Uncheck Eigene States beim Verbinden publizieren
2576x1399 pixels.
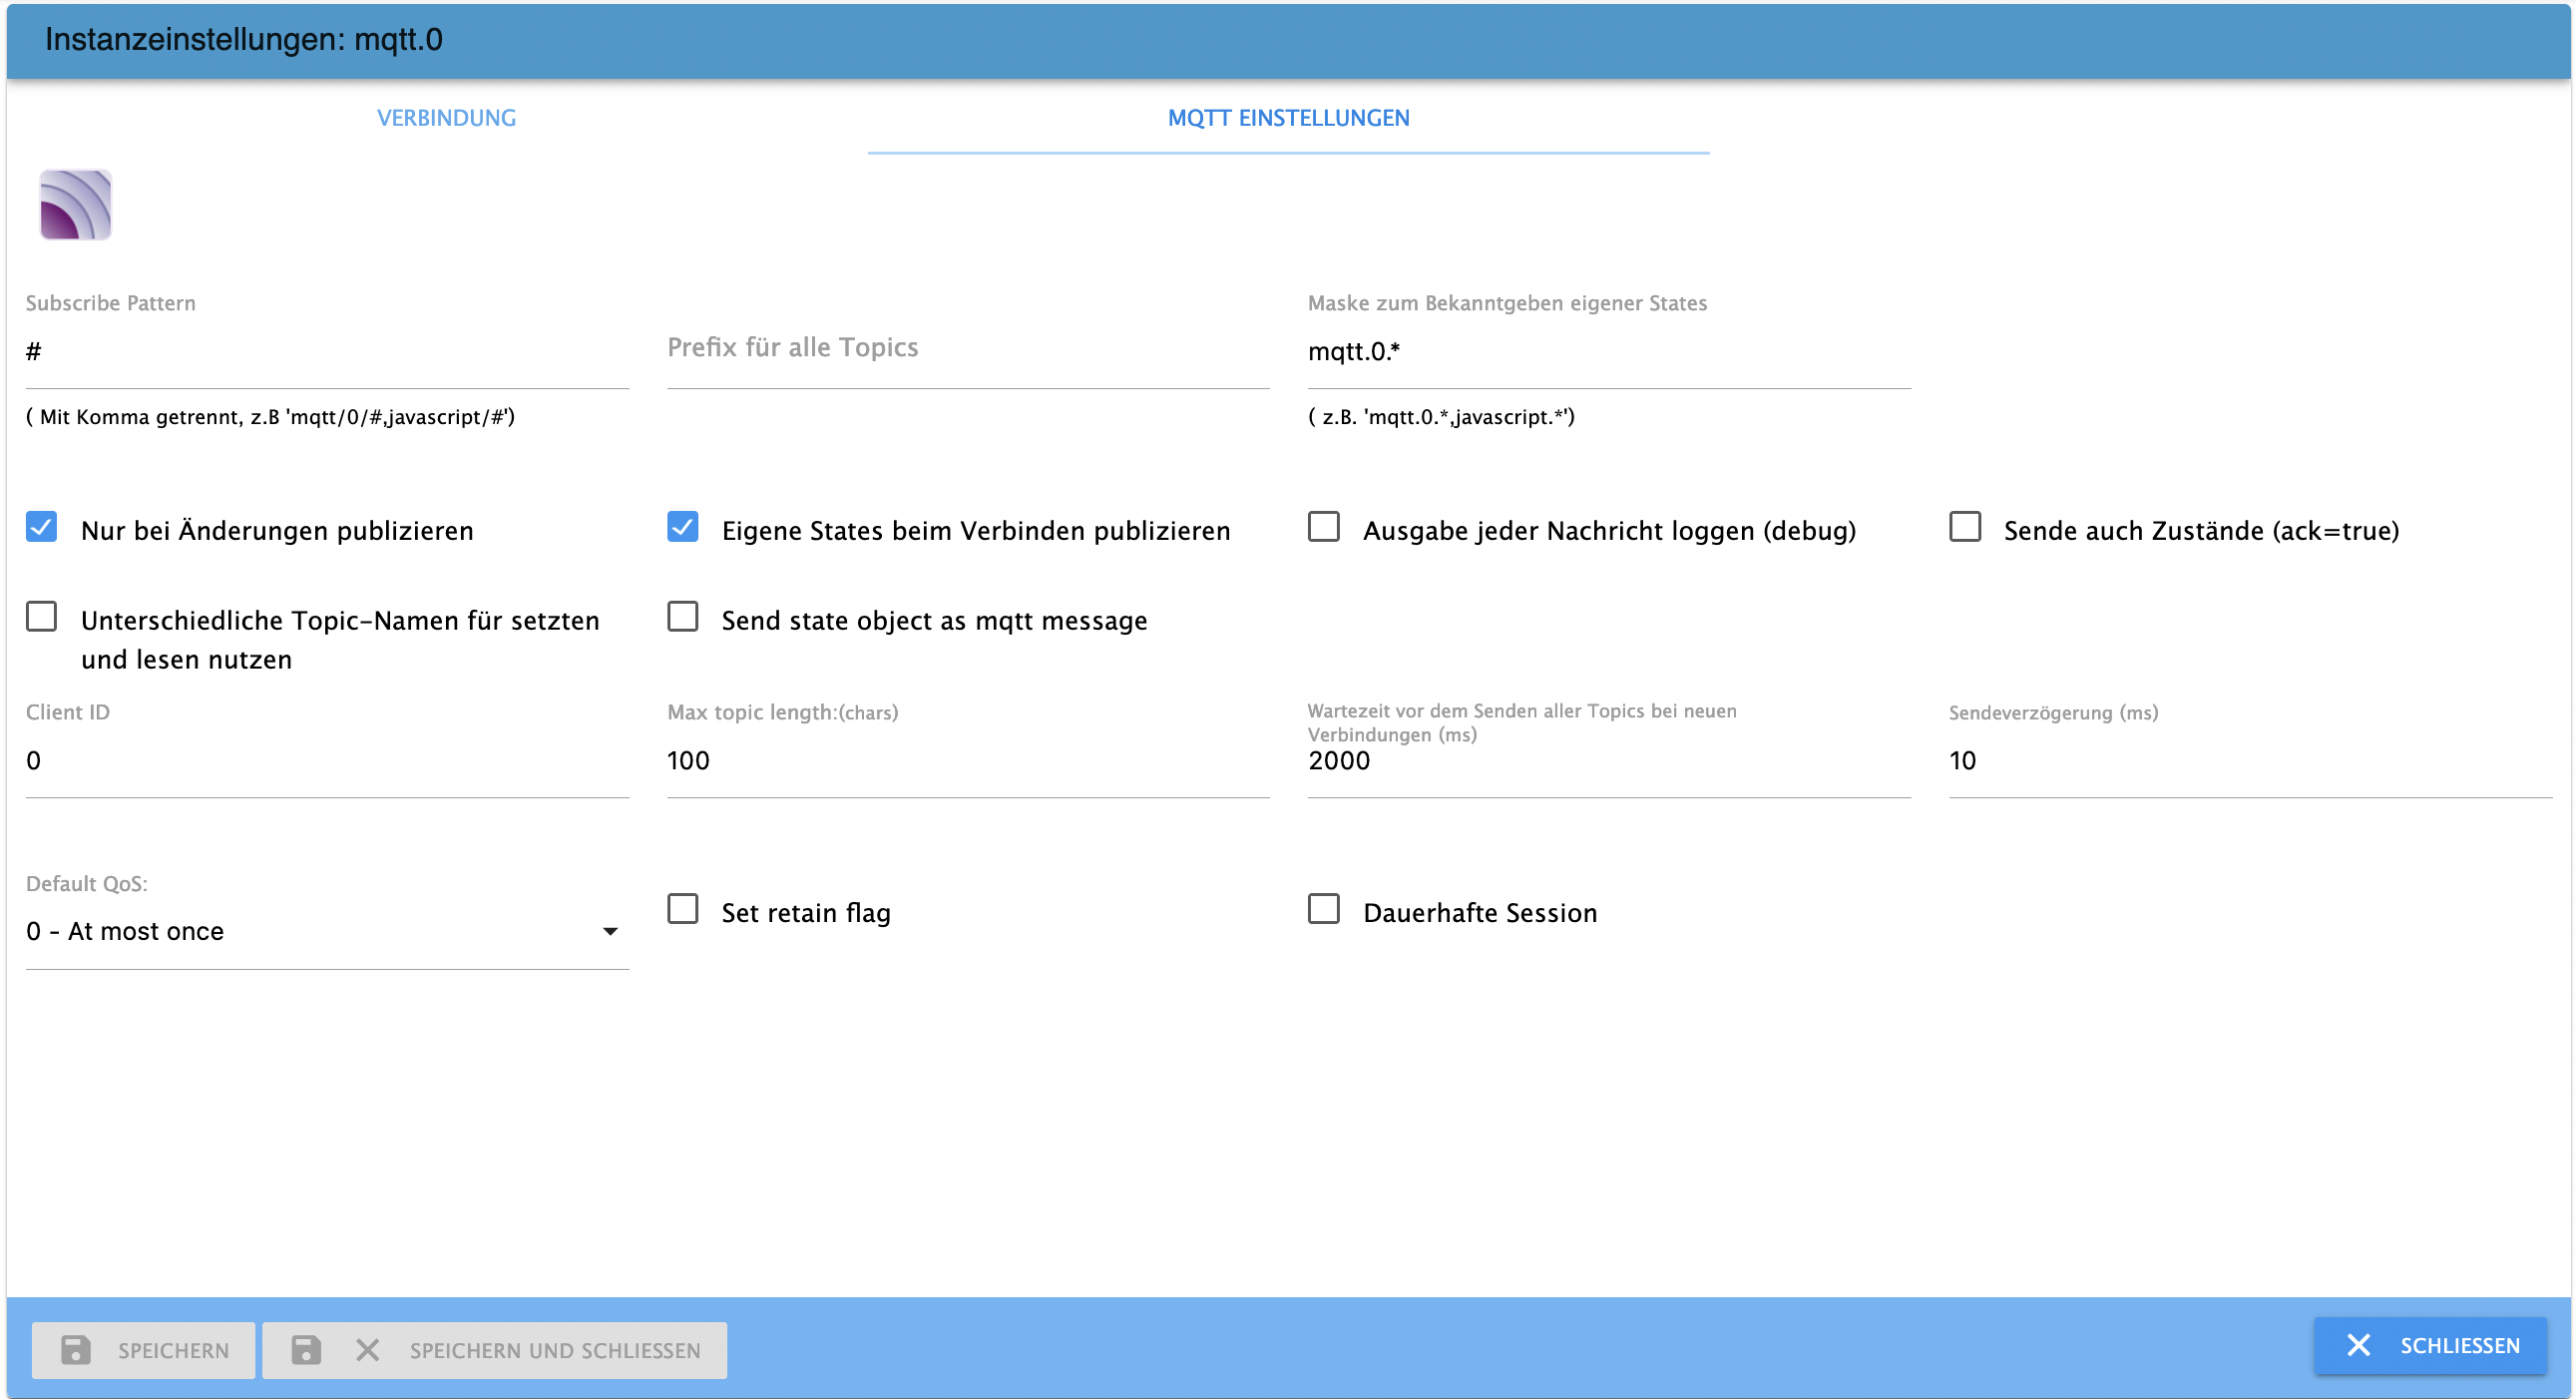(682, 527)
